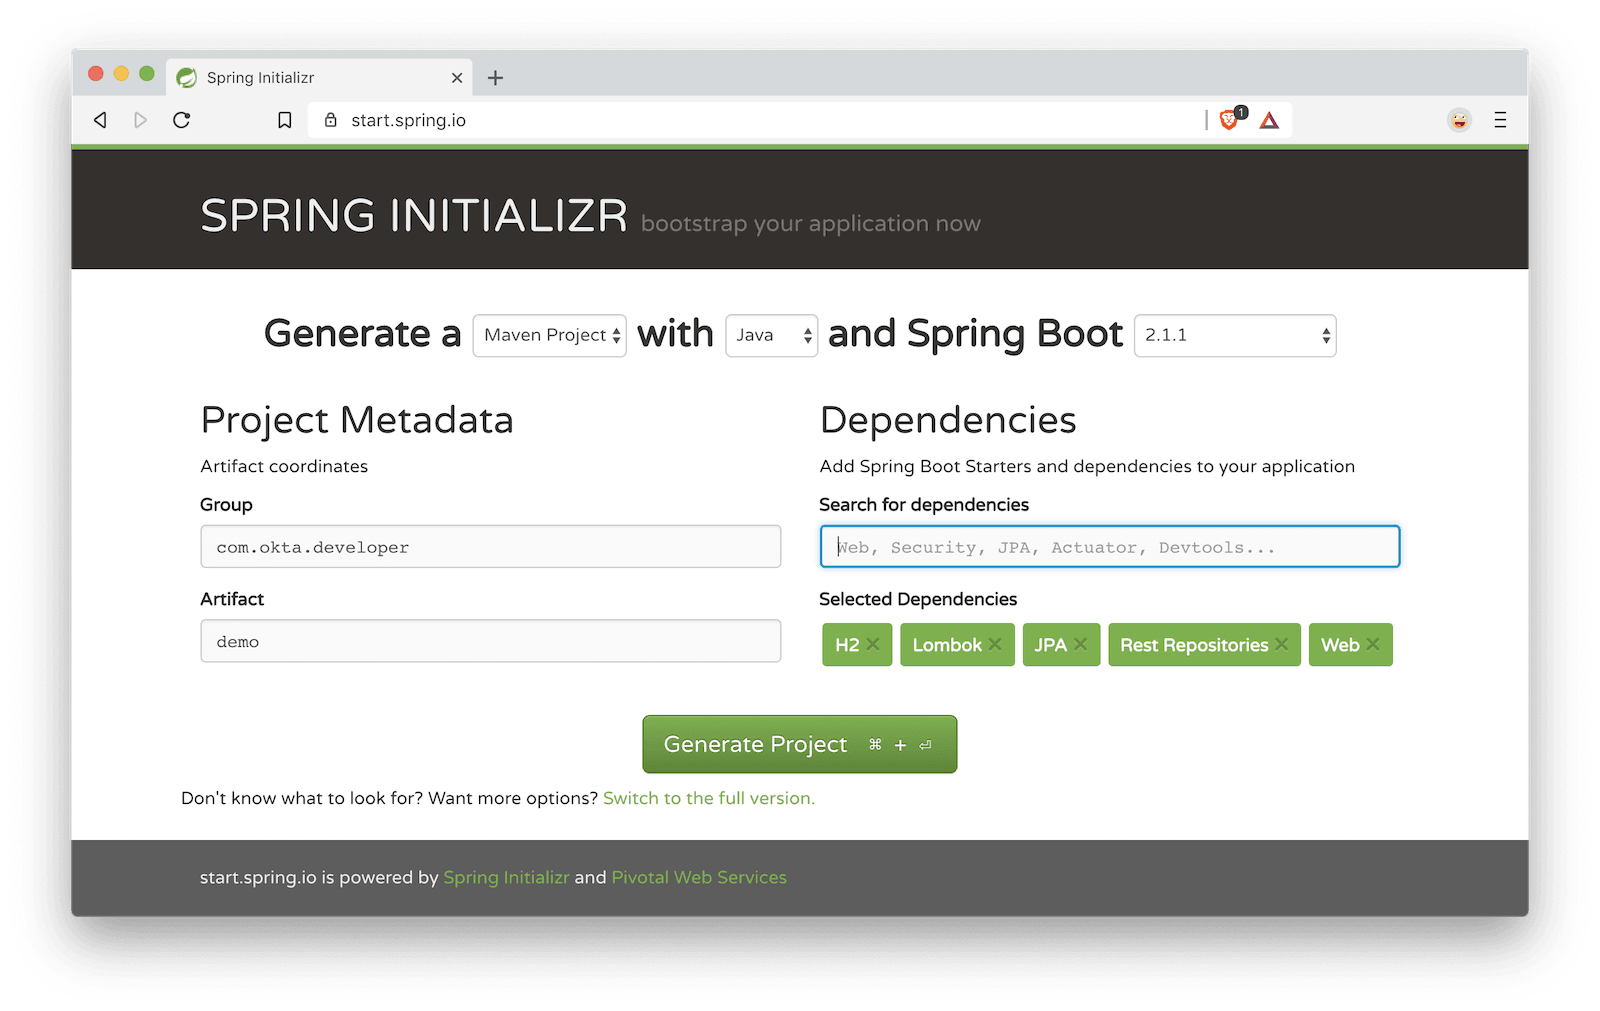The image size is (1600, 1011).
Task: Select the Spring Initializr browser tab
Action: 318,78
